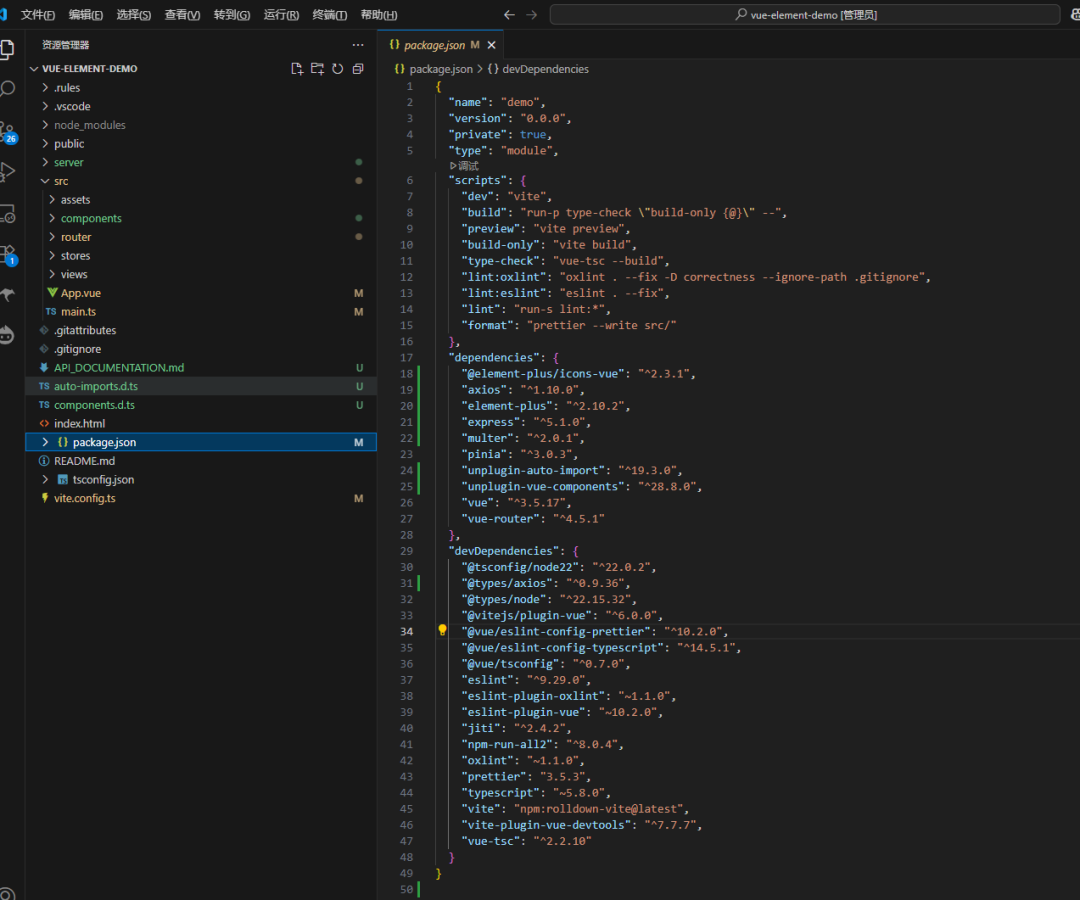Open App.vue in the explorer
This screenshot has width=1080, height=900.
click(x=81, y=293)
